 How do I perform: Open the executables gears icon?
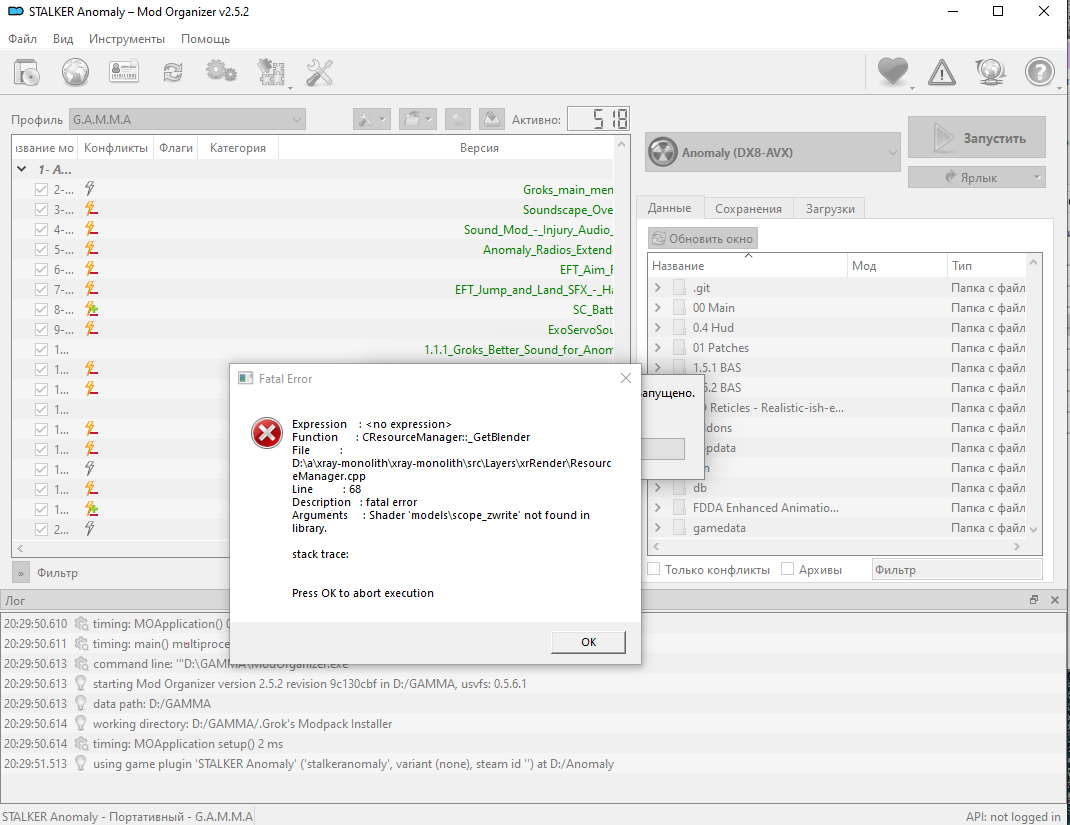(x=221, y=72)
